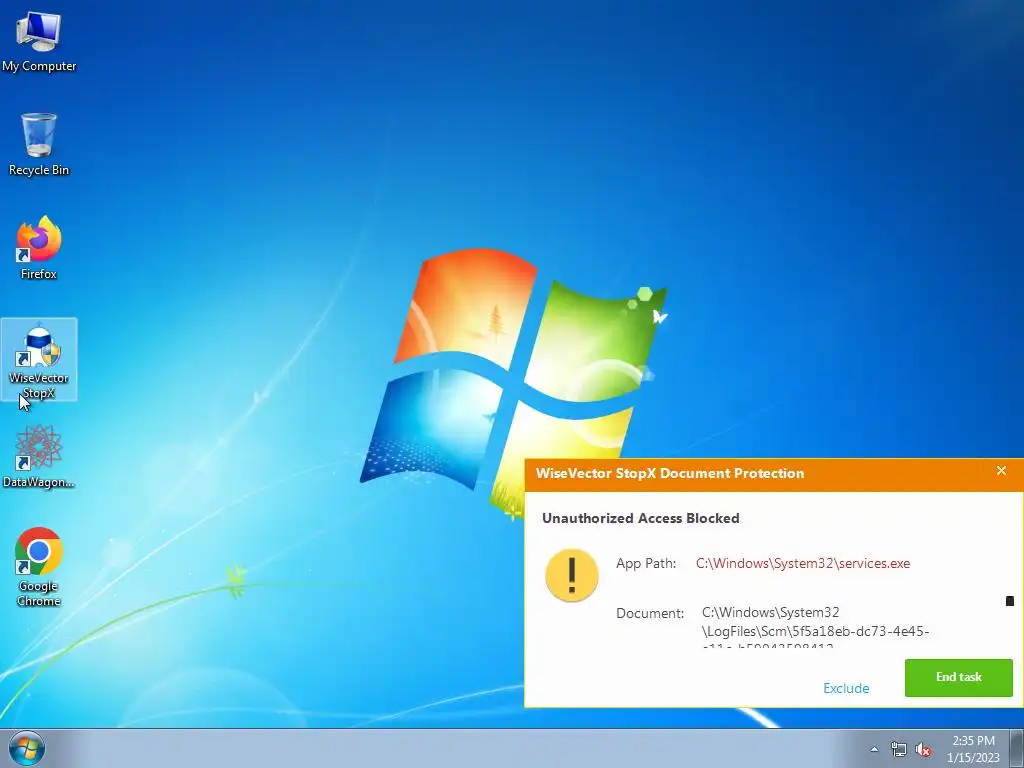The width and height of the screenshot is (1024, 768).
Task: Click the WiseVector StopX Document Protection title
Action: [x=670, y=473]
